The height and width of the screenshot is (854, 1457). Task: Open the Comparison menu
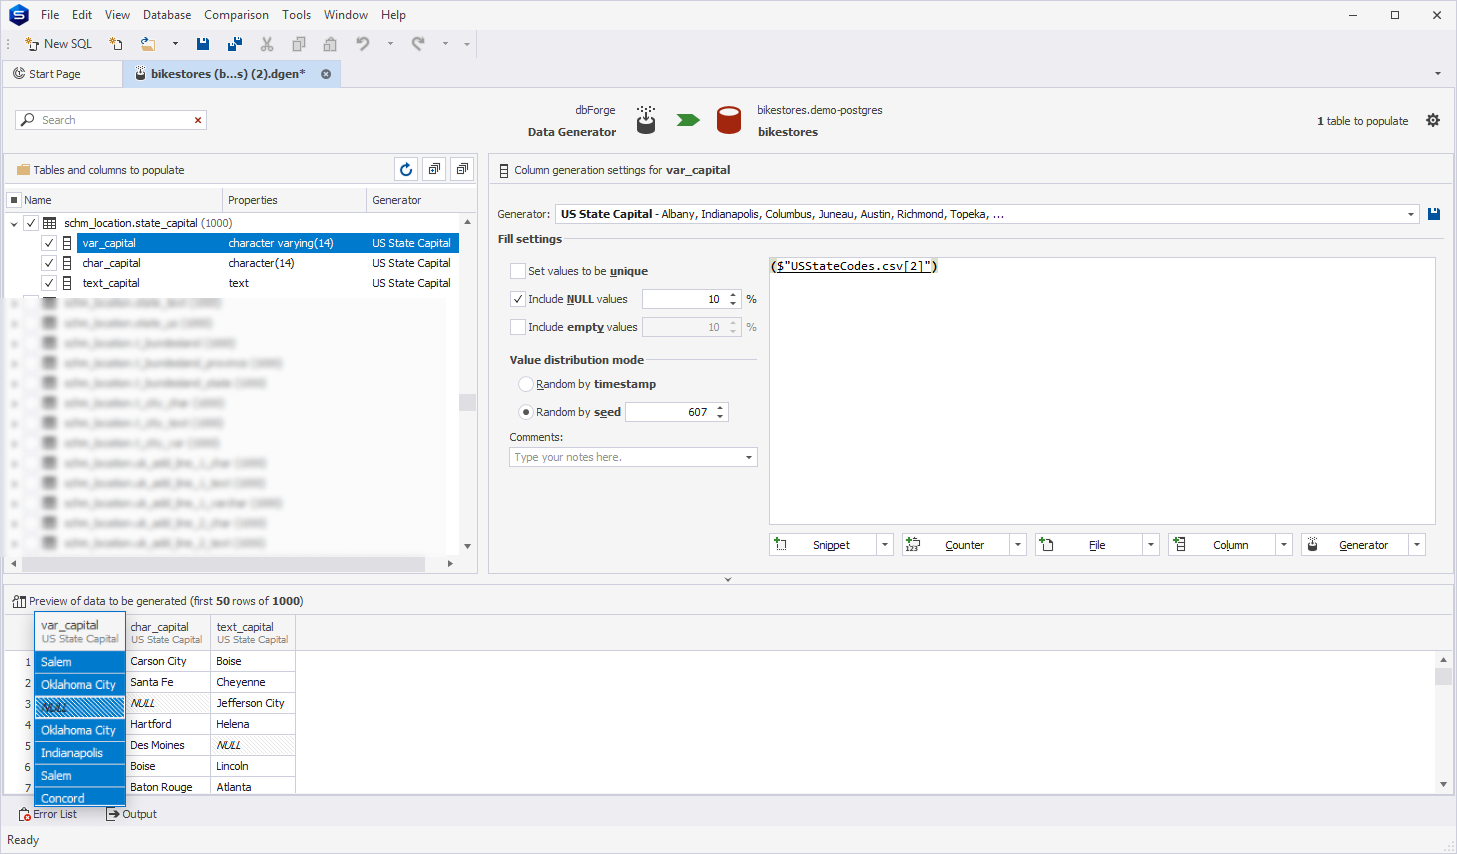click(236, 15)
